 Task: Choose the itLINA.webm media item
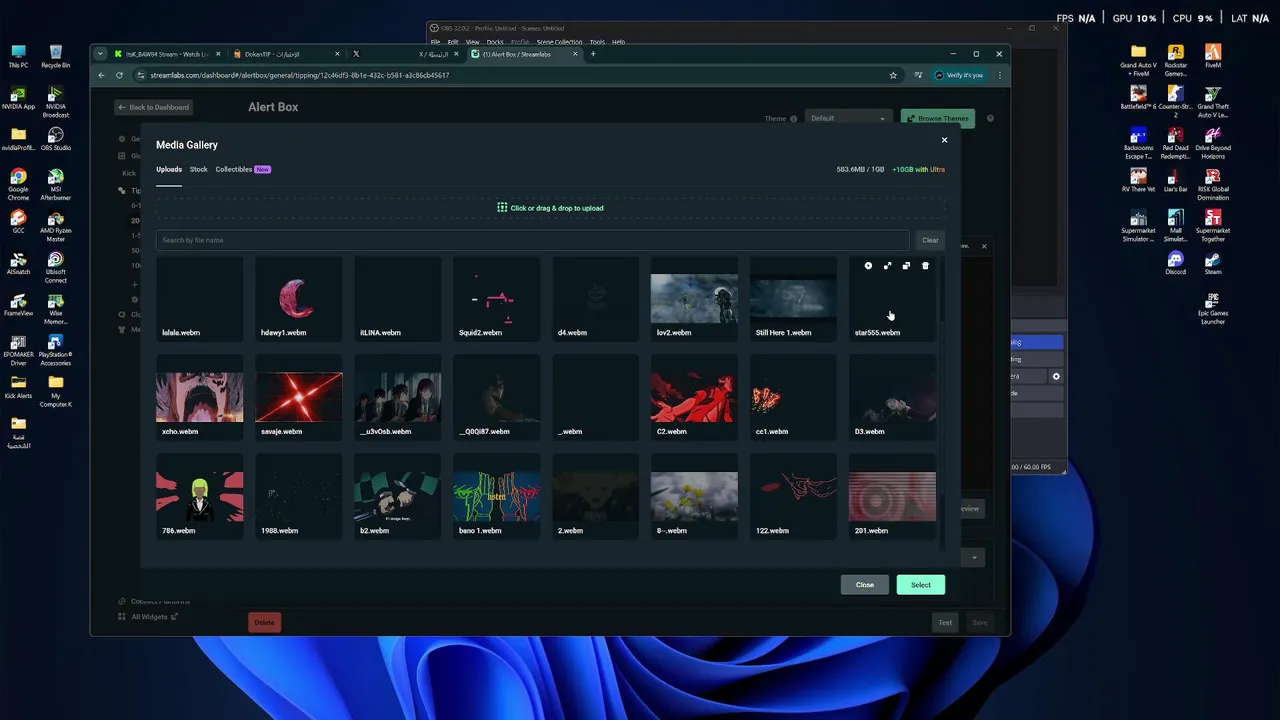click(x=397, y=298)
